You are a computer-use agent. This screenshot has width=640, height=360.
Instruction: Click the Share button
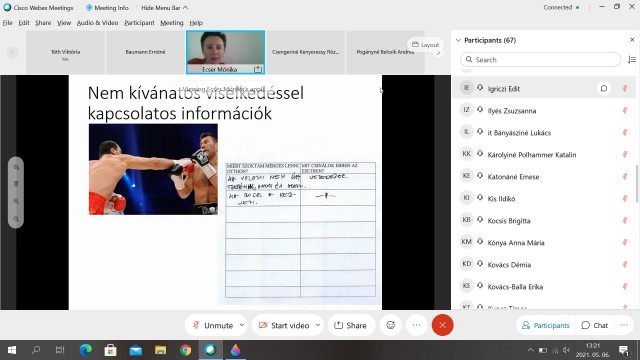(x=351, y=325)
